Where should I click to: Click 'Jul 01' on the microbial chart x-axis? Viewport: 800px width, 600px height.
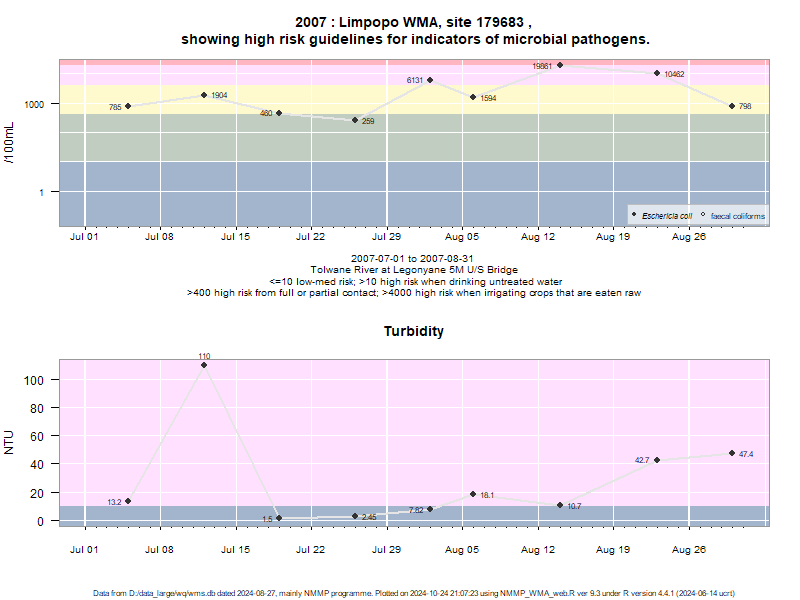pos(84,237)
